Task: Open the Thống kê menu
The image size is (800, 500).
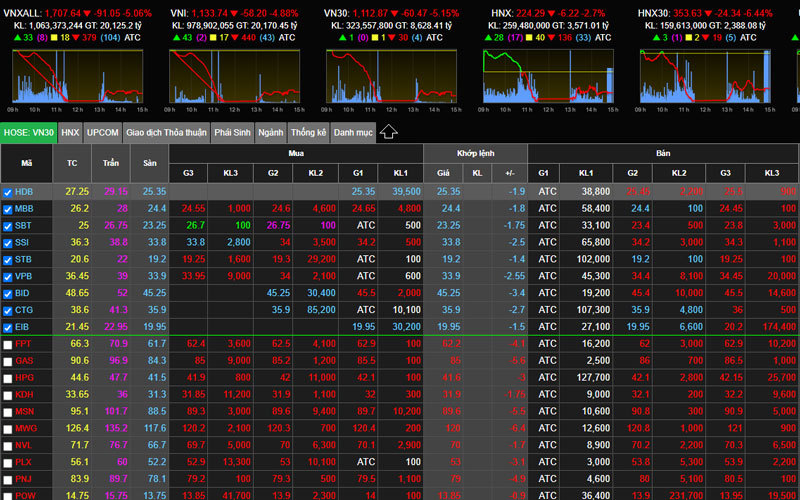Action: pyautogui.click(x=309, y=132)
